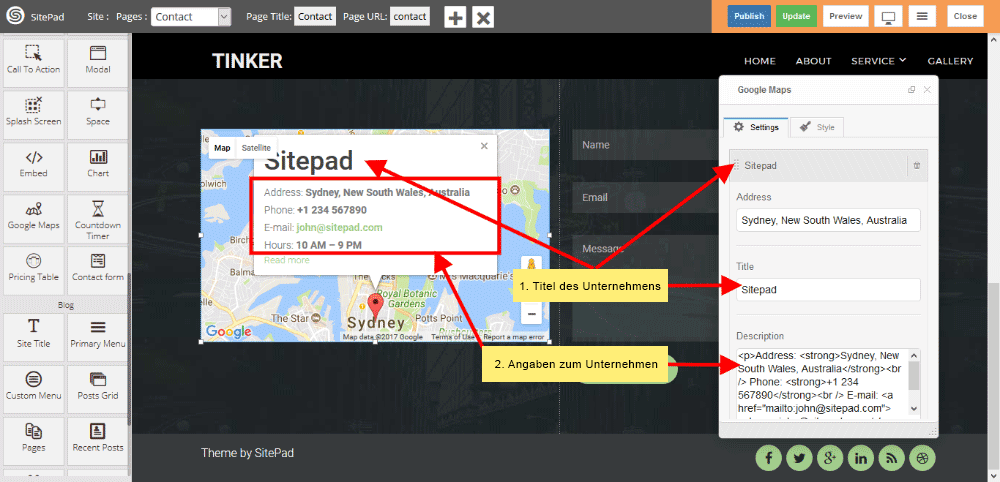1000x482 pixels.
Task: Switch to desktop view icon
Action: point(888,17)
